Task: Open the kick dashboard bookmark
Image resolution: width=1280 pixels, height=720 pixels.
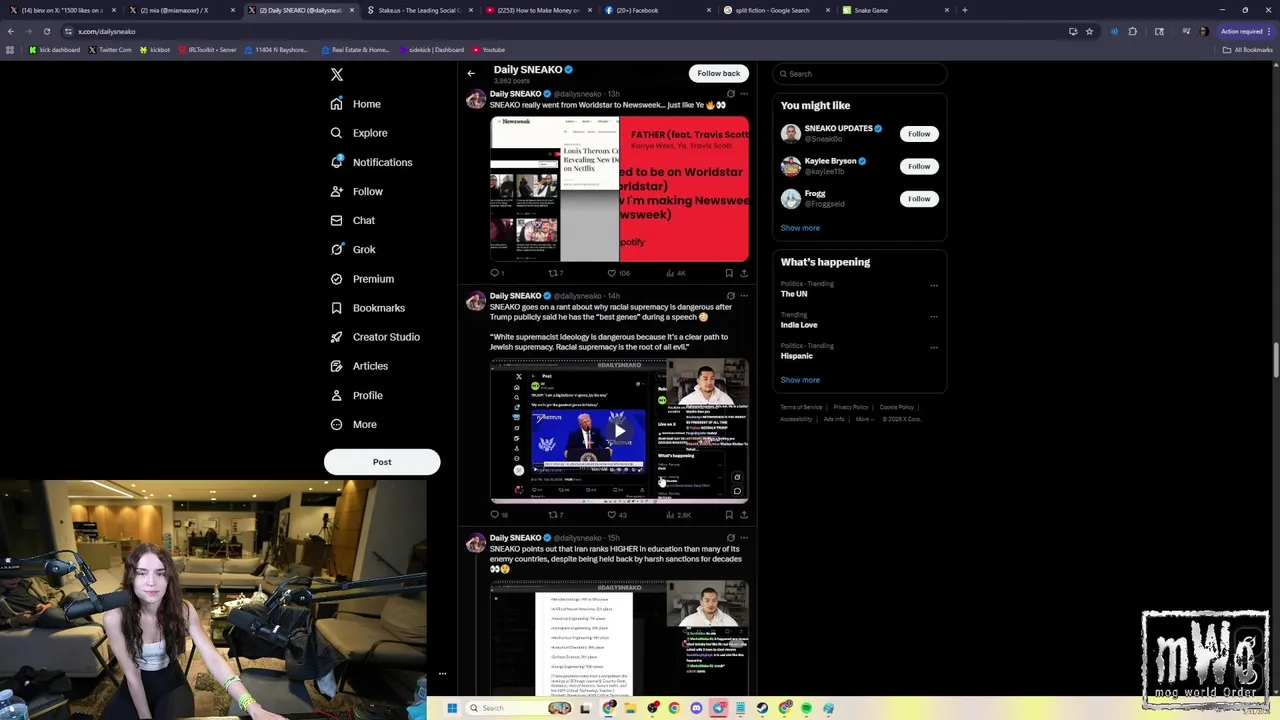Action: 56,50
